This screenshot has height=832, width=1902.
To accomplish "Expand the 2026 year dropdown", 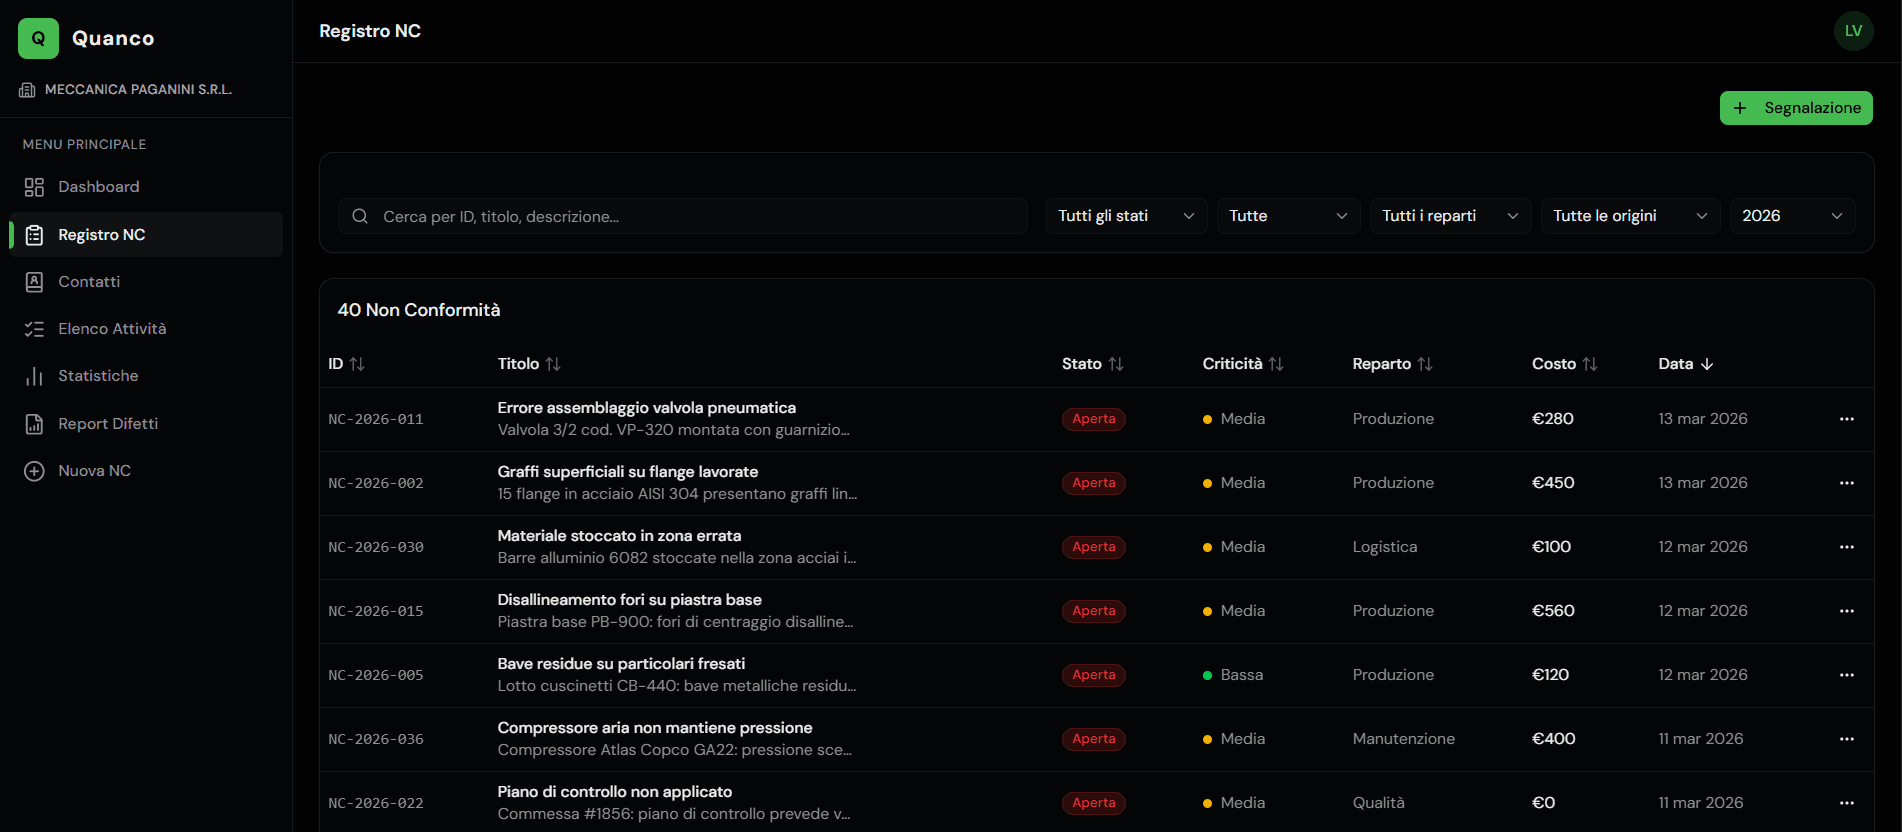I will 1792,216.
